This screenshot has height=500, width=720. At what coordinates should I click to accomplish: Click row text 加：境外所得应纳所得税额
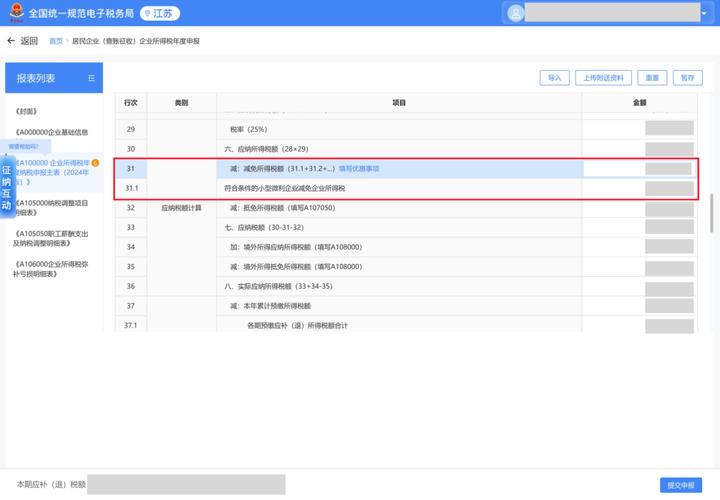296,247
